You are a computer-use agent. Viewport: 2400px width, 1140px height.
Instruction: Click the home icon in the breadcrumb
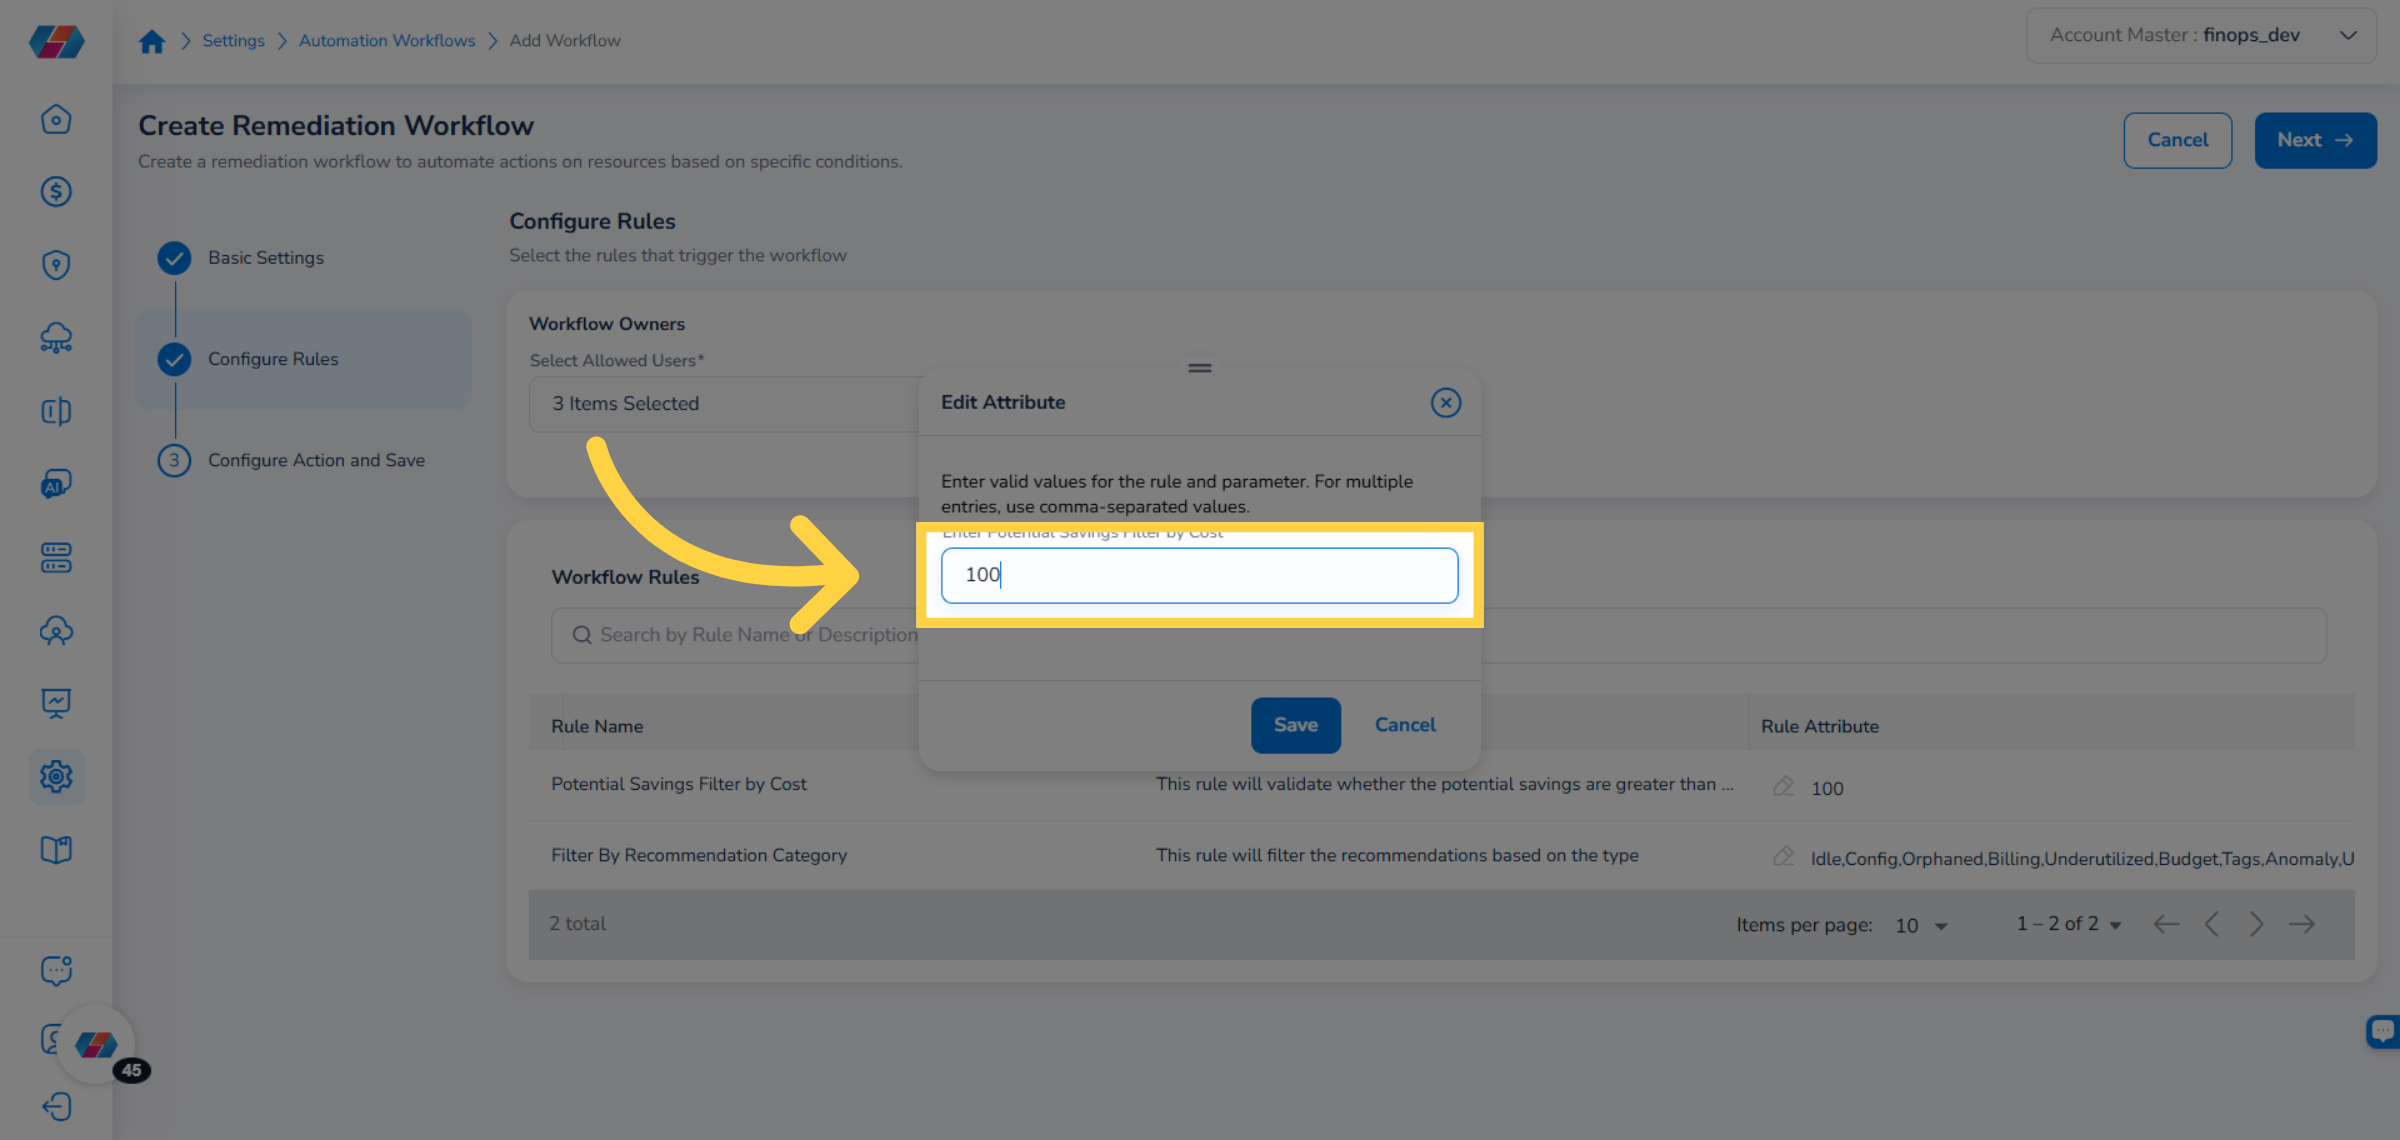tap(152, 41)
